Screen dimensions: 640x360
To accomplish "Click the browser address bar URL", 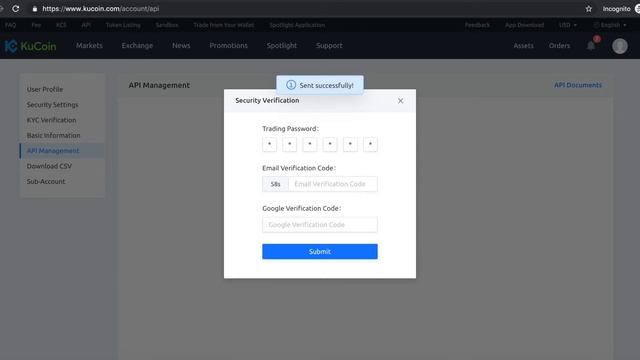I will point(100,9).
